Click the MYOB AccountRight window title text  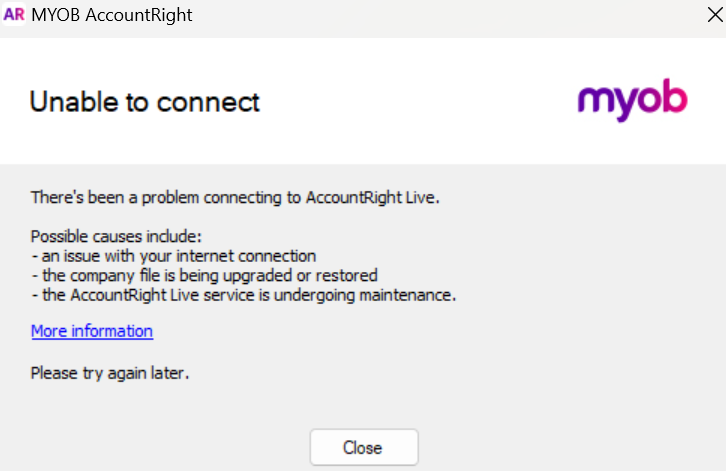click(112, 15)
